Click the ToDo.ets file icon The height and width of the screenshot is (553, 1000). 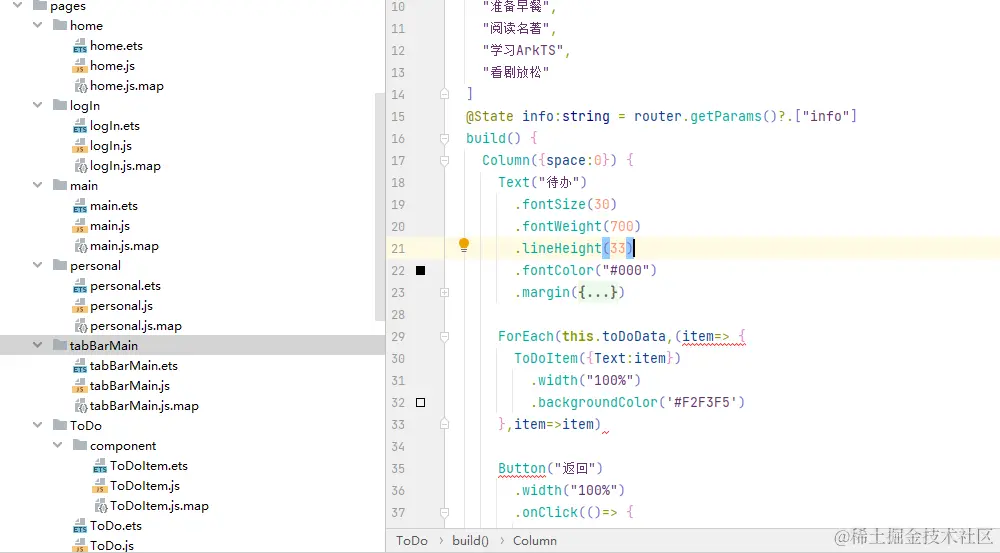pyautogui.click(x=80, y=526)
